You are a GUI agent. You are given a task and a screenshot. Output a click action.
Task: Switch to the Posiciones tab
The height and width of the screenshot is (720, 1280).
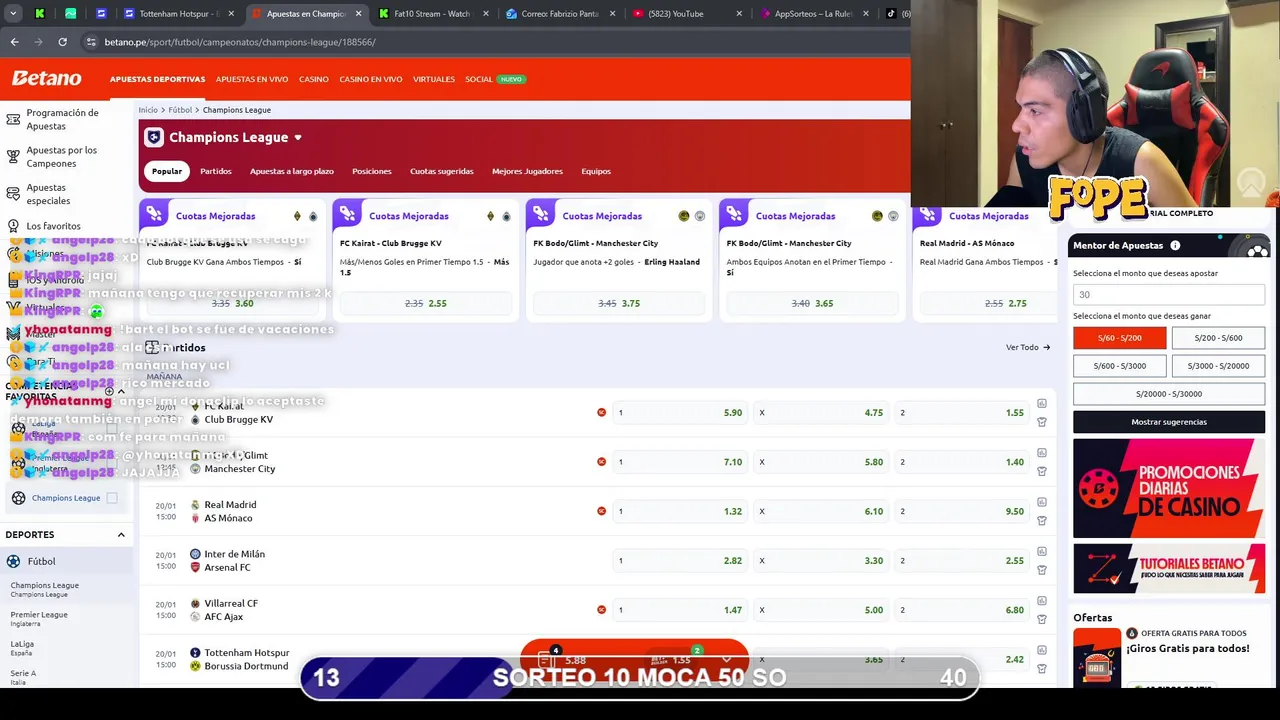[x=372, y=171]
